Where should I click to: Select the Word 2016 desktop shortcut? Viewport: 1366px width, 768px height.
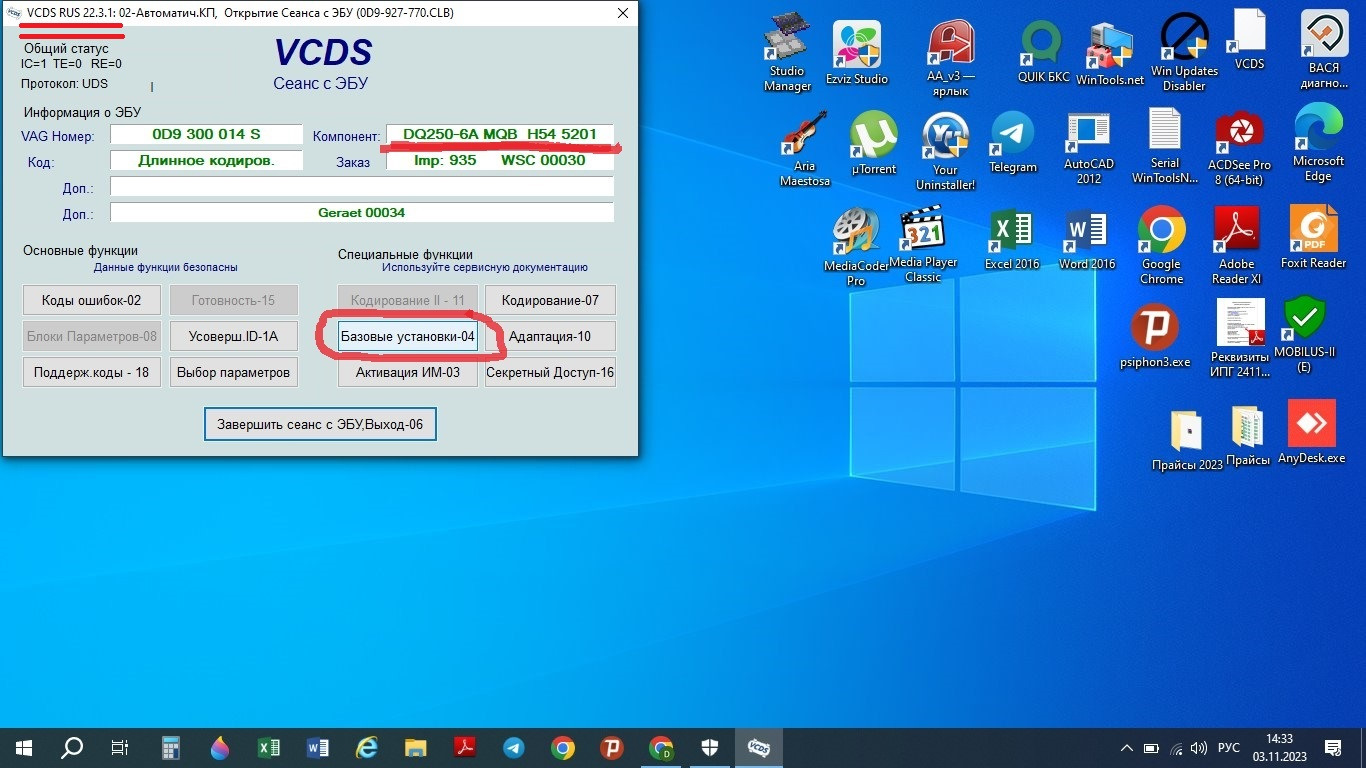coord(1086,240)
